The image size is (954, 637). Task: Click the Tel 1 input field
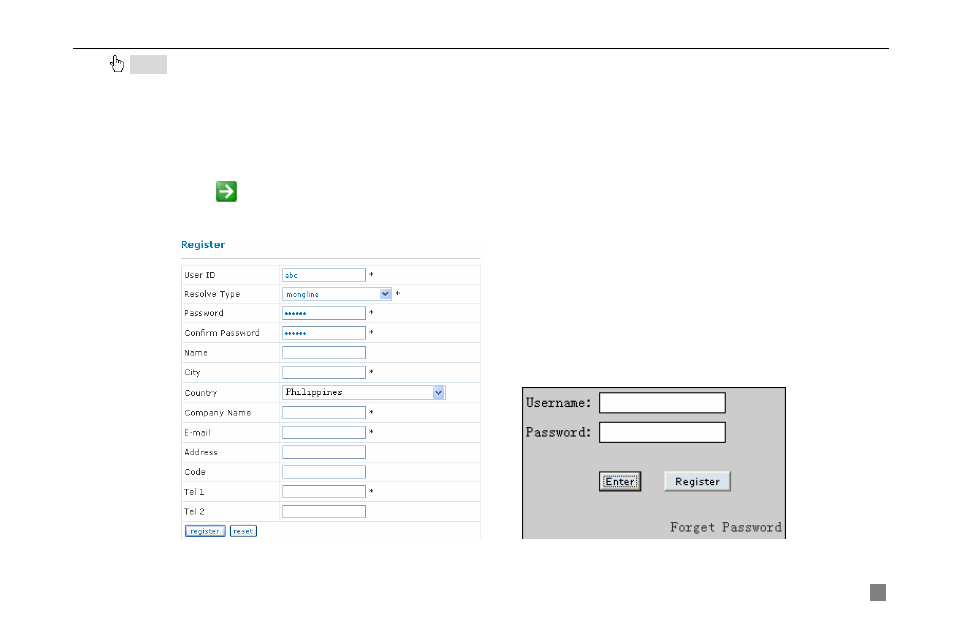[x=324, y=491]
